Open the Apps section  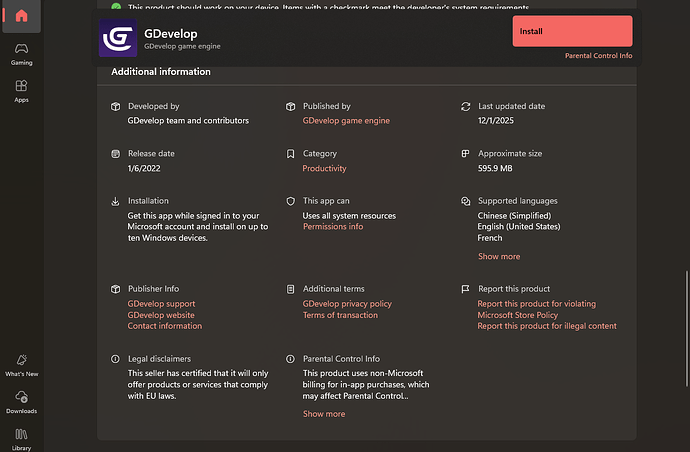[21, 91]
